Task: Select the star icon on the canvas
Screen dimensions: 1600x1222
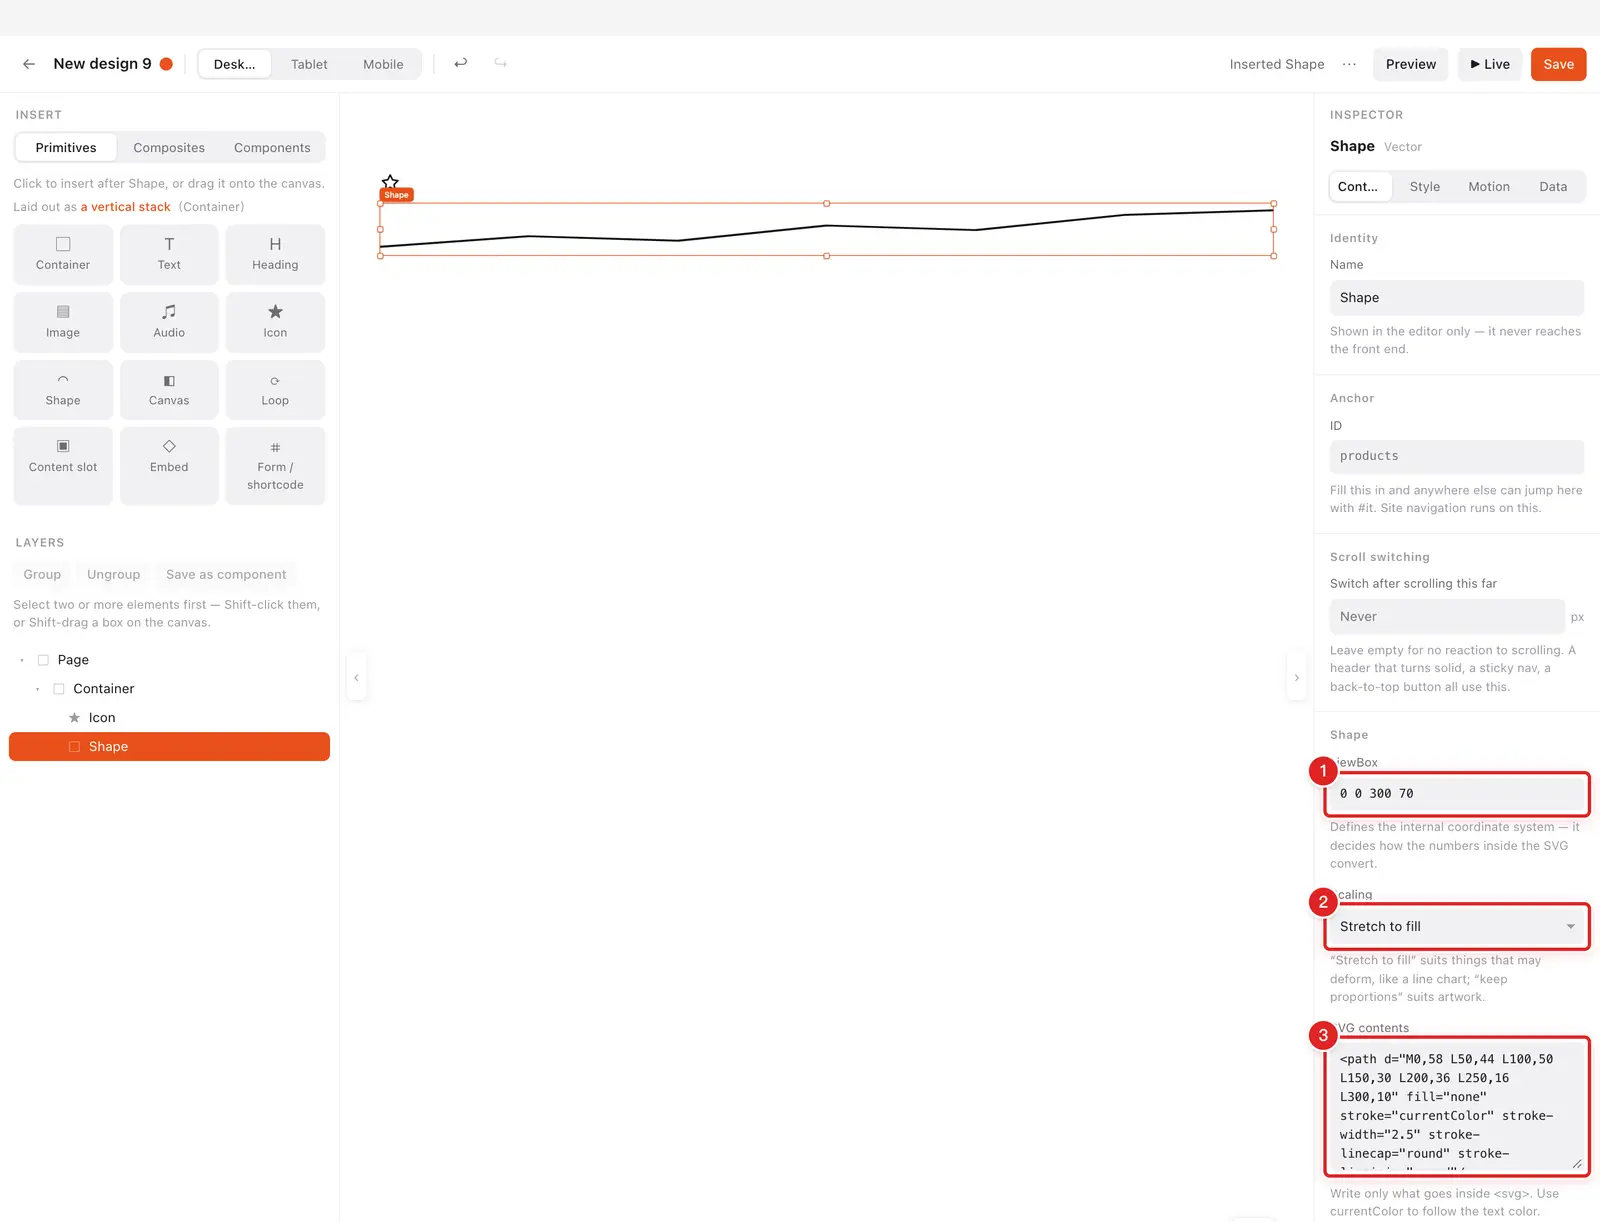Action: 390,181
